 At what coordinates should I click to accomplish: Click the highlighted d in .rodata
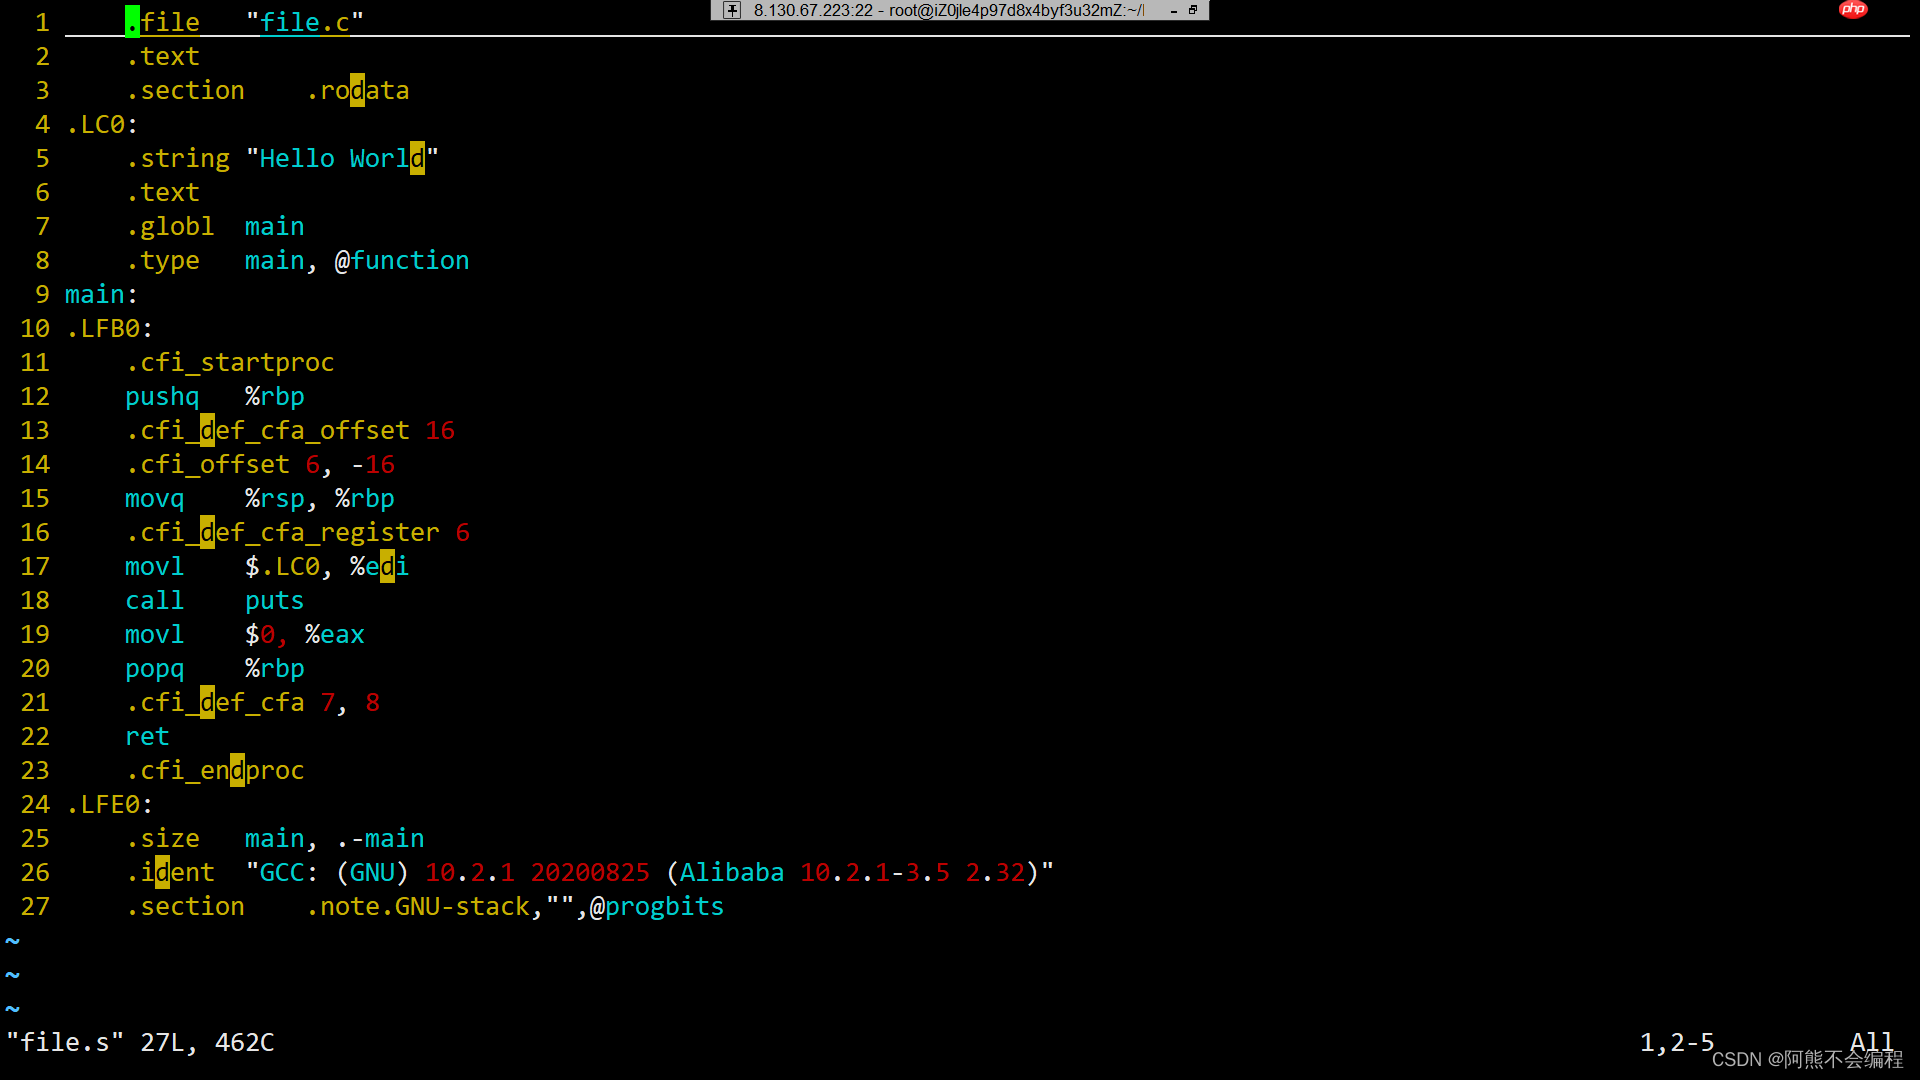coord(356,90)
